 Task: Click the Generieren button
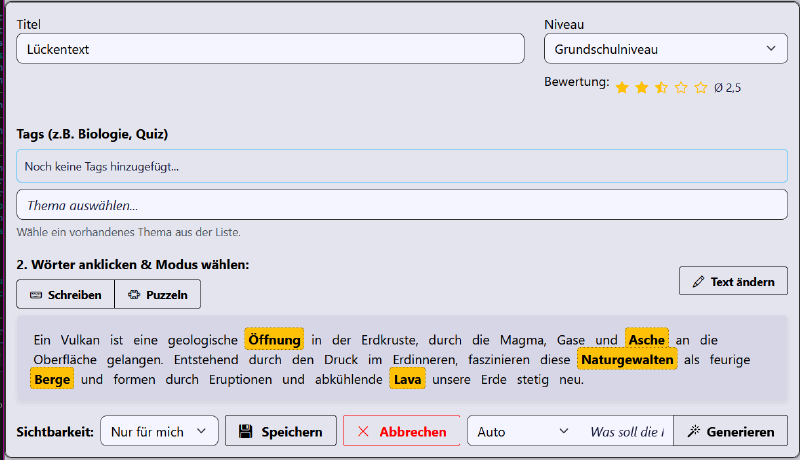pos(731,431)
